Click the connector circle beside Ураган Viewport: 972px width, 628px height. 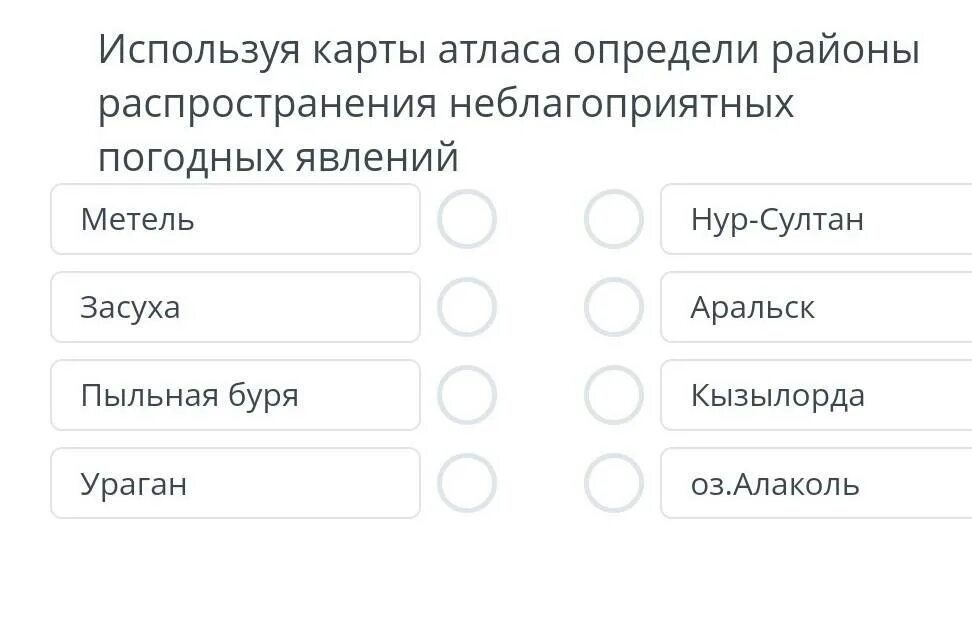(467, 483)
